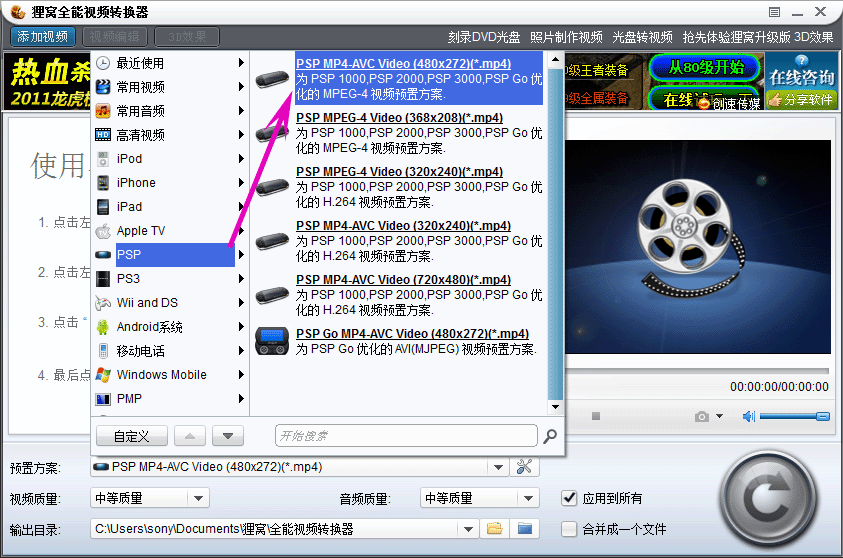843x558 pixels.
Task: Click the Windows Mobile flag icon
Action: click(x=103, y=375)
